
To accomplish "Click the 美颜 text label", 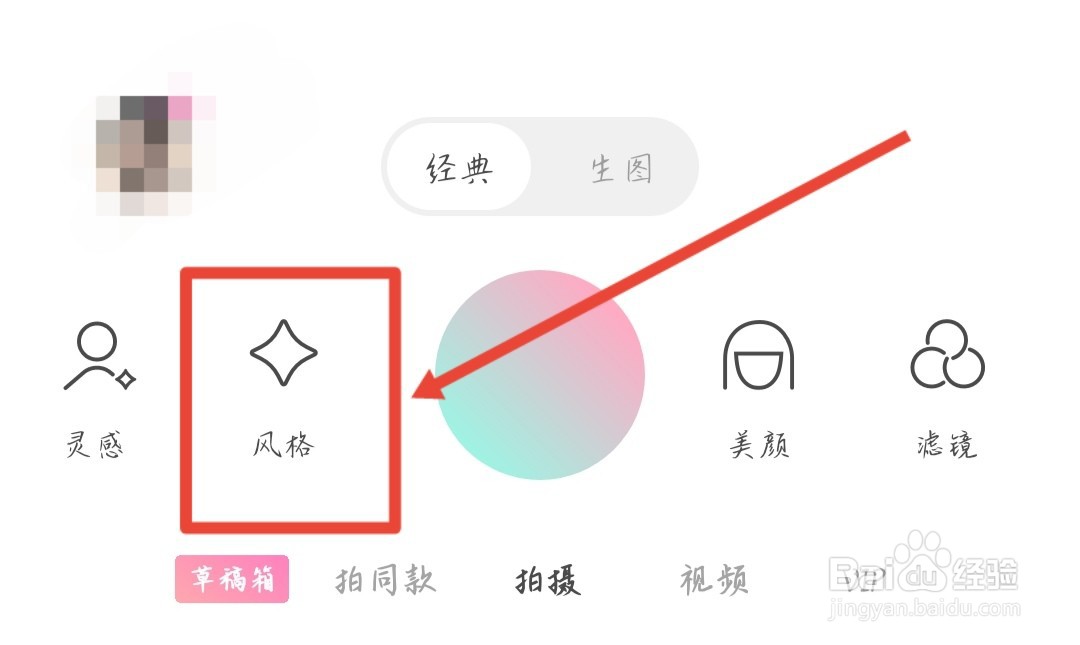I will point(759,444).
